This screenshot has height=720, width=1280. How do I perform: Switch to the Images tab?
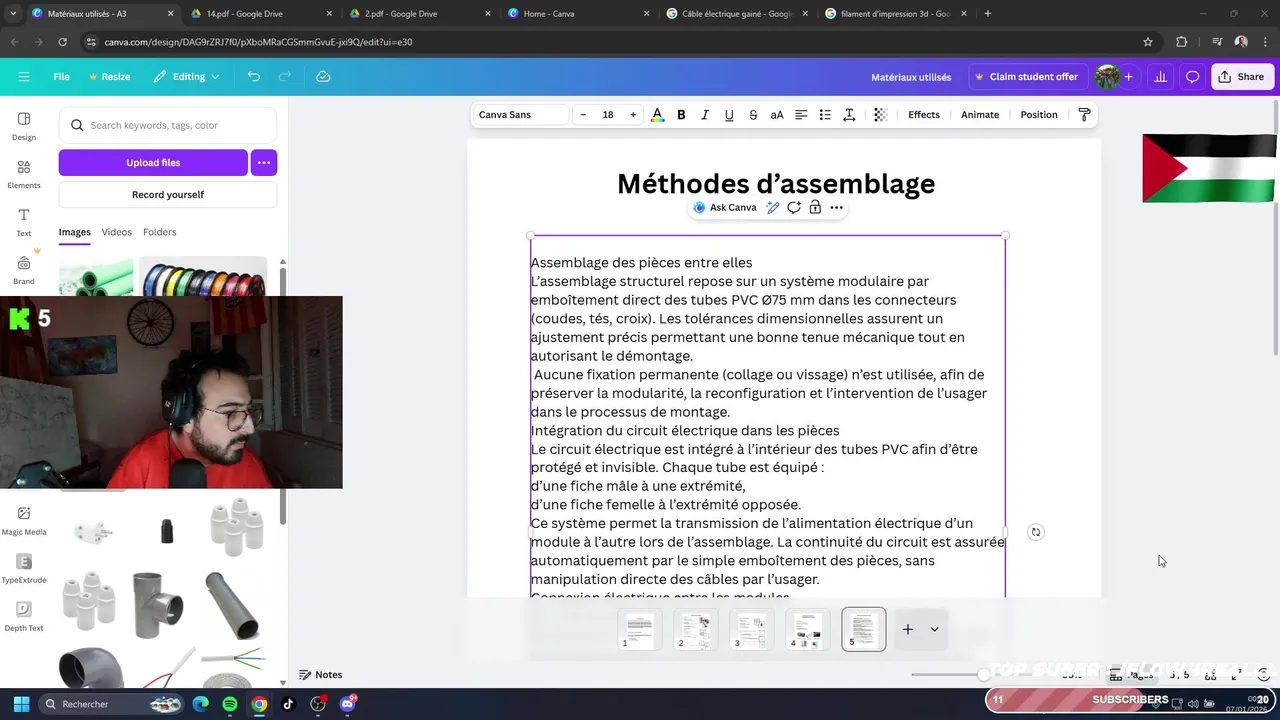75,232
